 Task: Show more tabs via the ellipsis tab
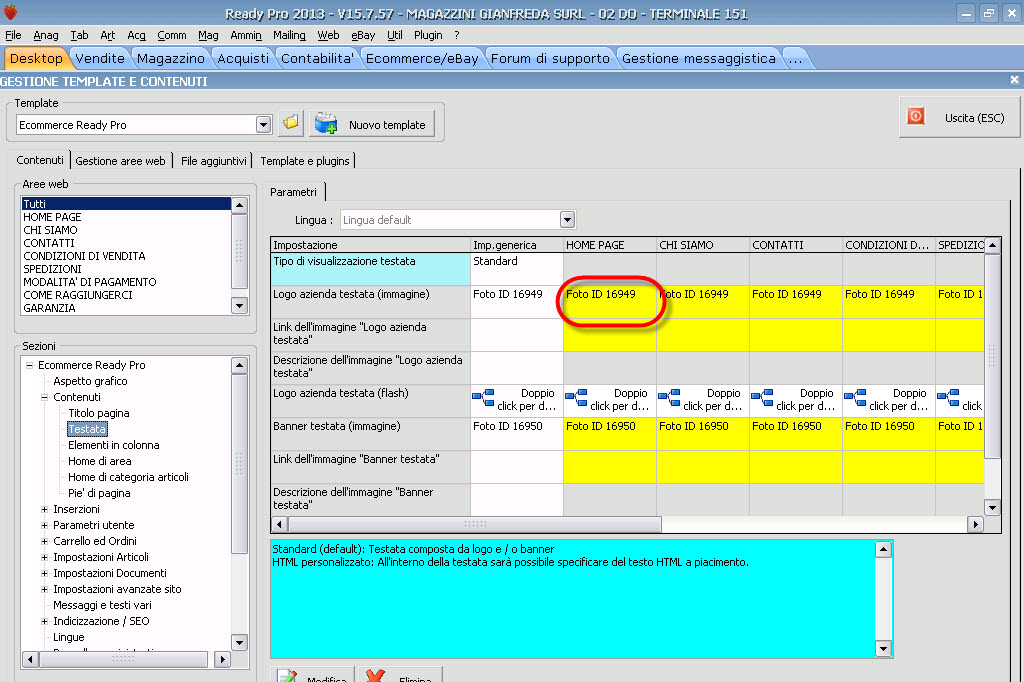tap(795, 58)
